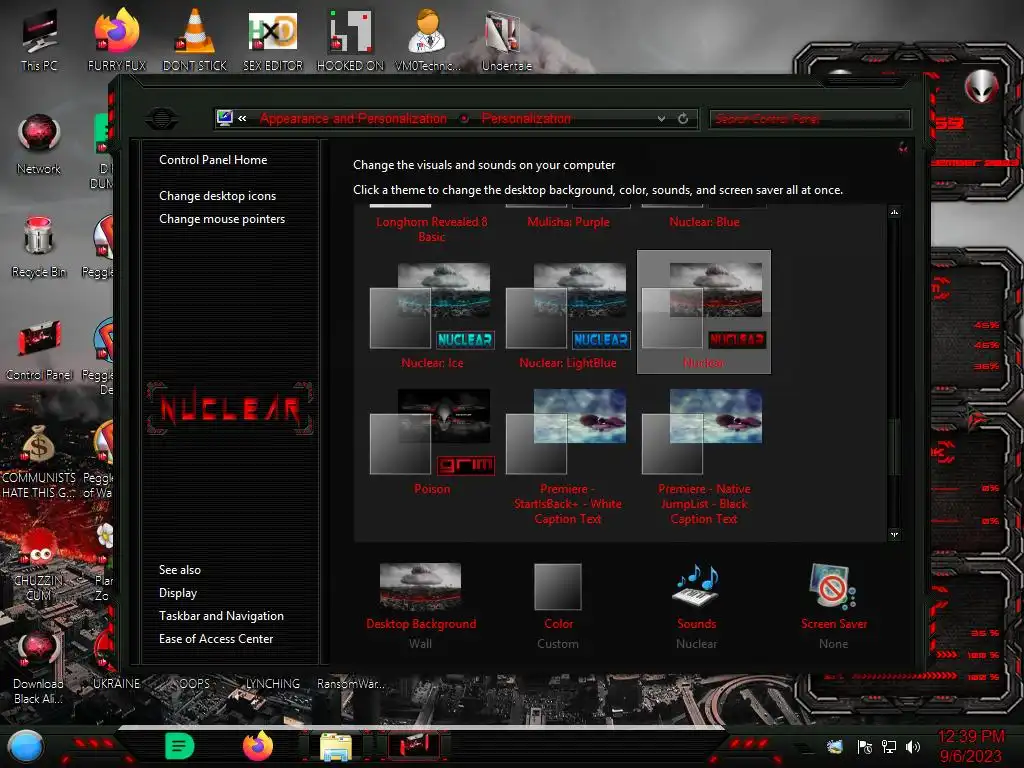Viewport: 1024px width, 768px height.
Task: Open Change mouse pointers link
Action: coord(222,219)
